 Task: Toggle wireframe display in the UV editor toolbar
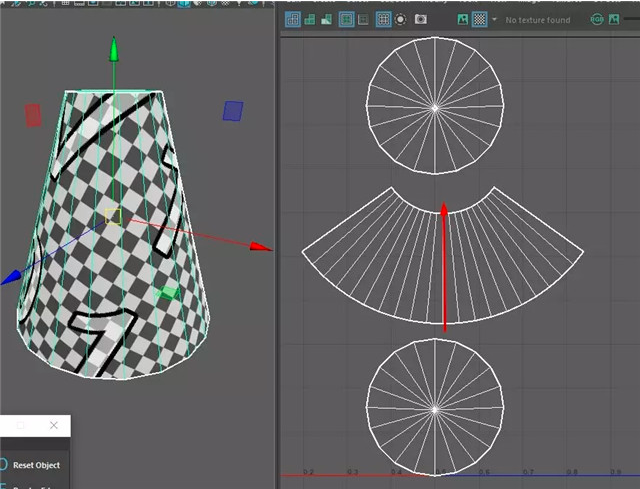293,19
